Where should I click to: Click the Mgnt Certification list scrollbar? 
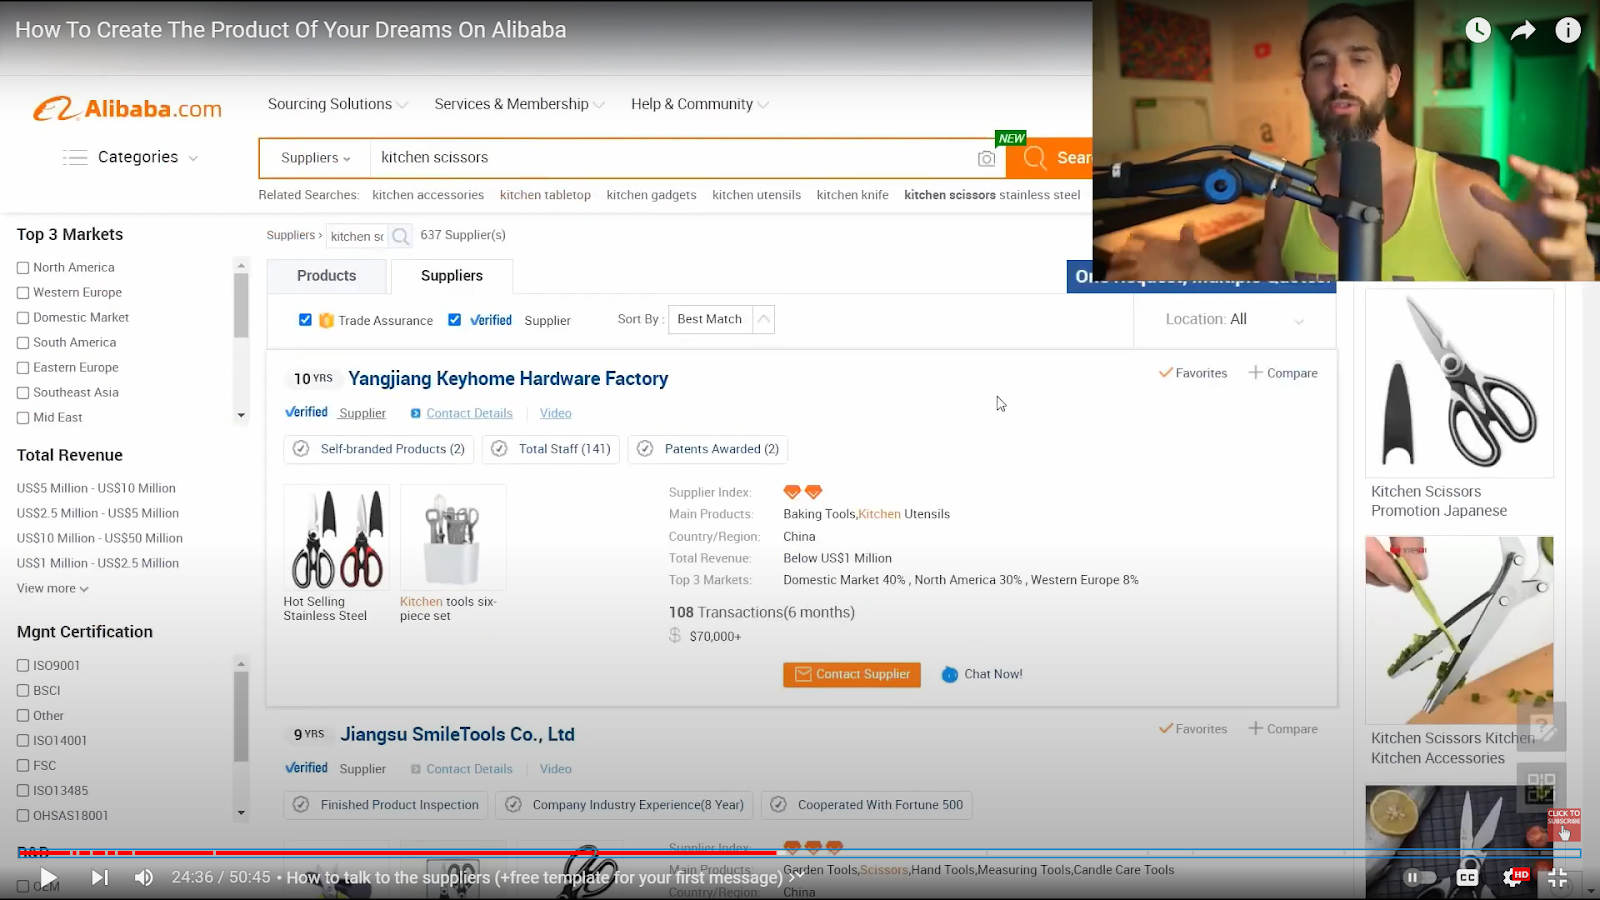click(241, 716)
